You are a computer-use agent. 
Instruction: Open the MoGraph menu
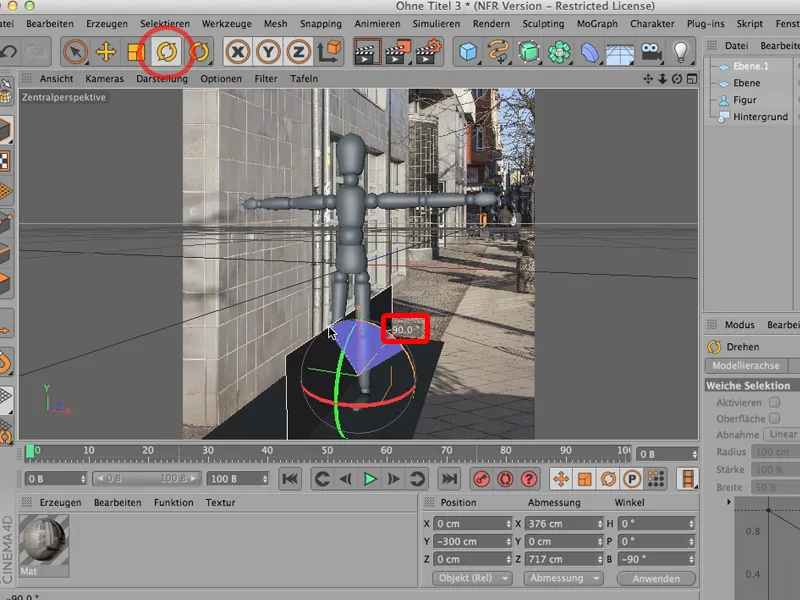pos(597,23)
